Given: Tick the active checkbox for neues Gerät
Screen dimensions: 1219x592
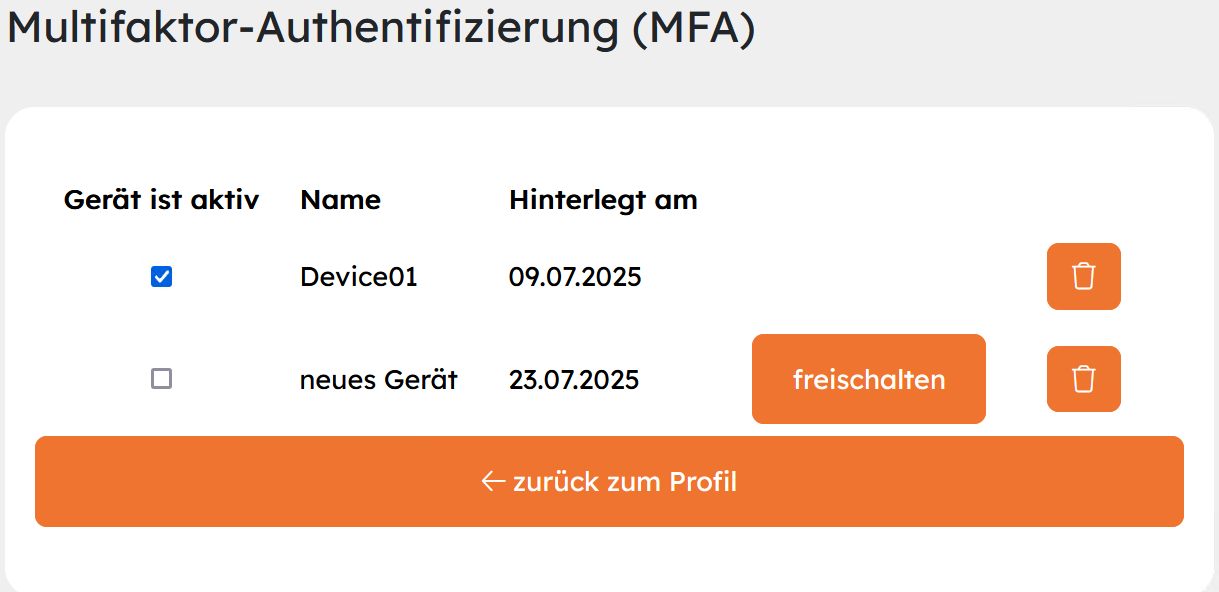Looking at the screenshot, I should (x=161, y=379).
